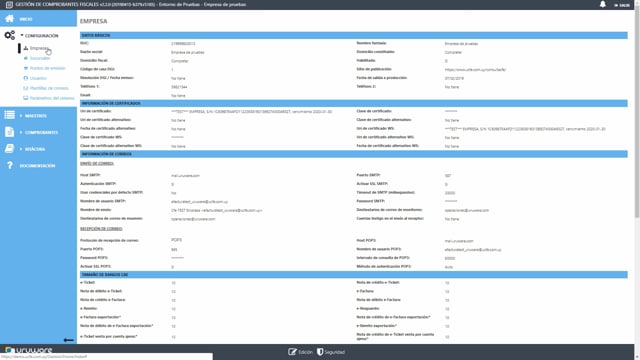Screen dimensions: 640x360
Task: Open Usuarios in the sidebar
Action: point(38,78)
